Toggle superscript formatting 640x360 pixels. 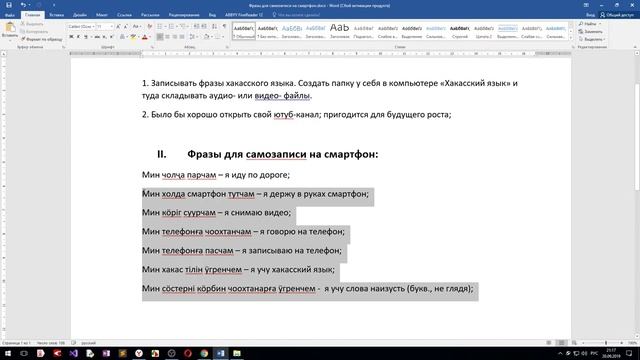click(111, 37)
